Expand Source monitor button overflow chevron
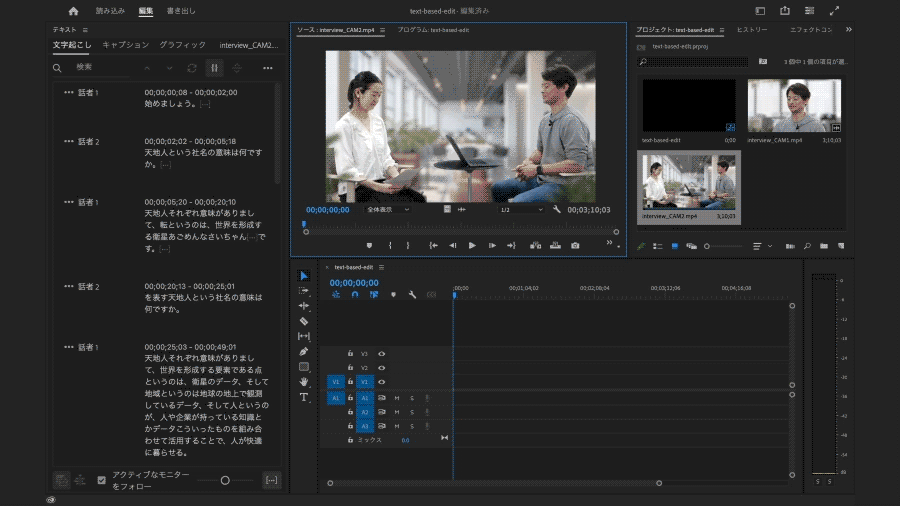900x506 pixels. [x=609, y=243]
